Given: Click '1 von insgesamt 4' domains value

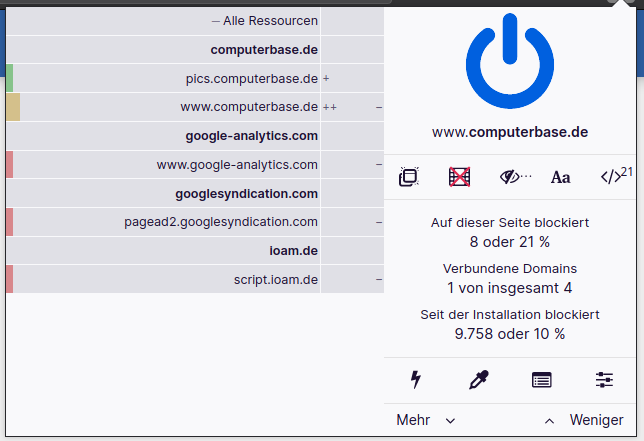Looking at the screenshot, I should (510, 288).
